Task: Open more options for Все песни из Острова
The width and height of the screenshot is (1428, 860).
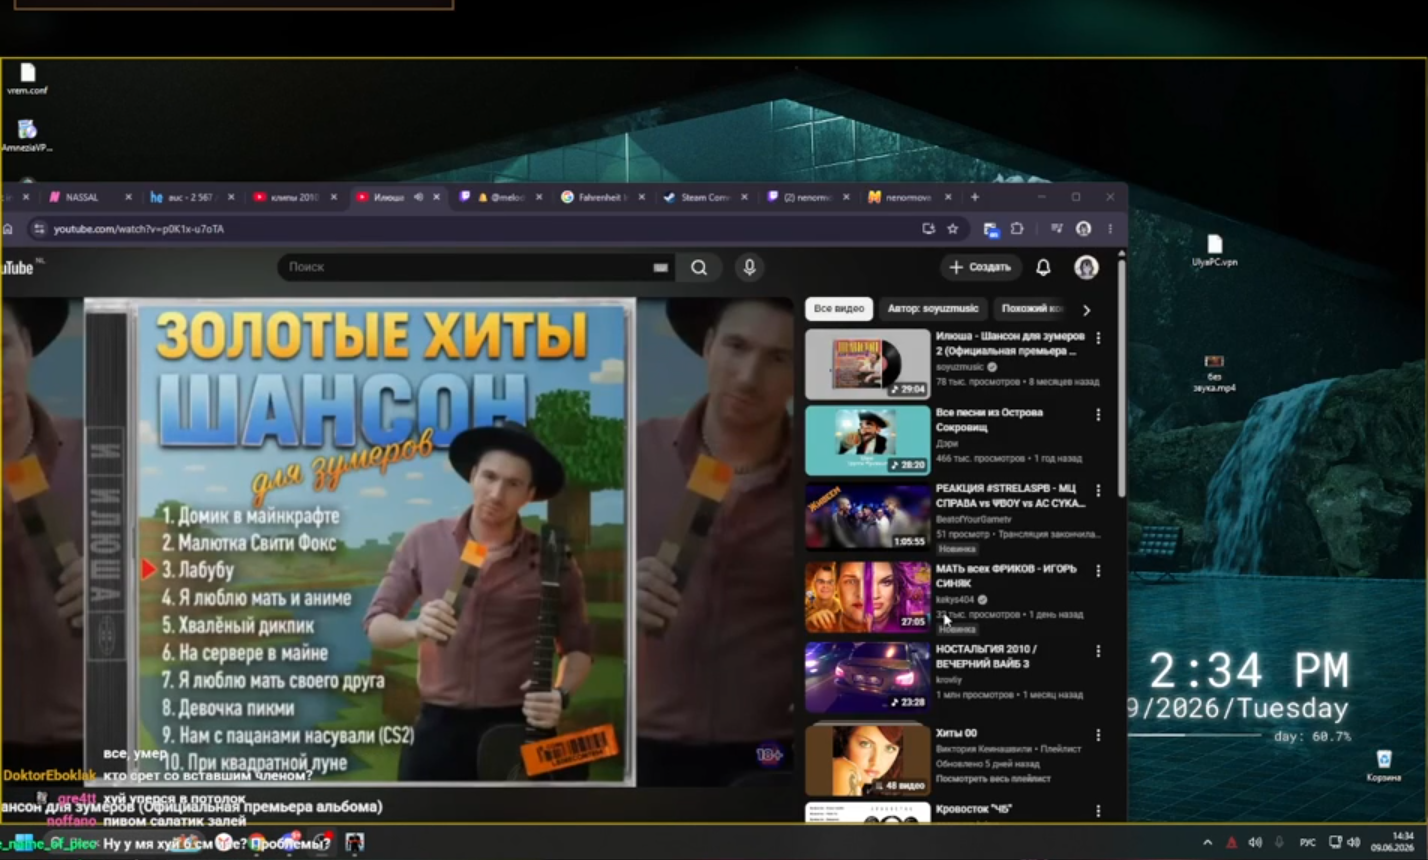Action: (x=1098, y=414)
